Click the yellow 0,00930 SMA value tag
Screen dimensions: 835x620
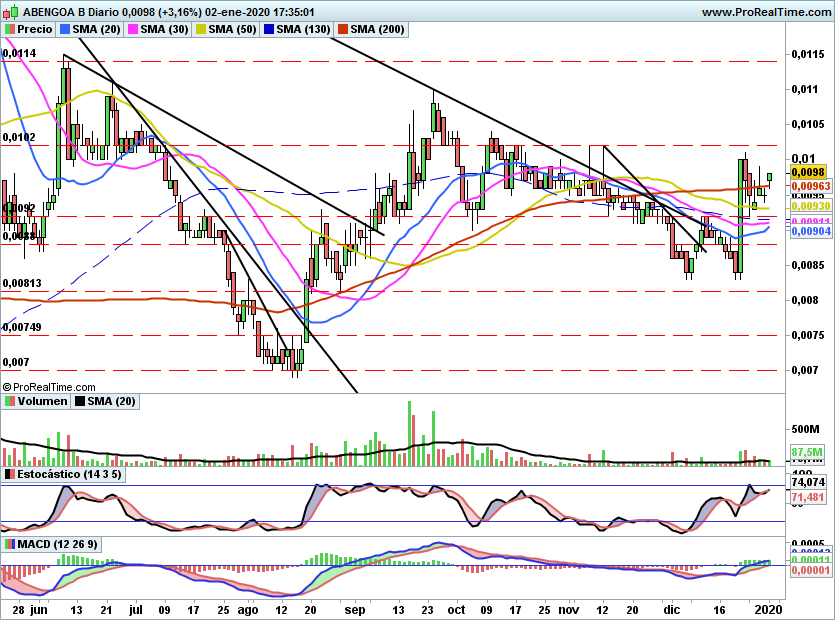pos(811,206)
